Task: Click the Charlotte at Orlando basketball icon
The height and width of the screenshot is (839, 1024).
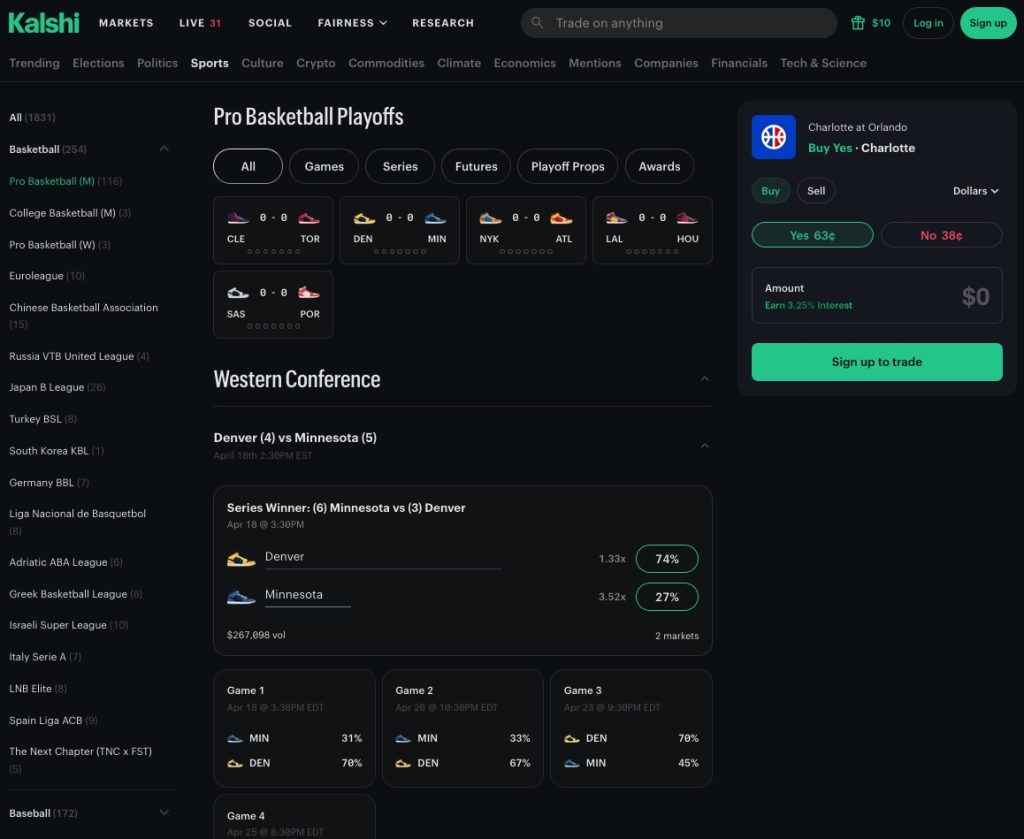Action: pyautogui.click(x=773, y=137)
